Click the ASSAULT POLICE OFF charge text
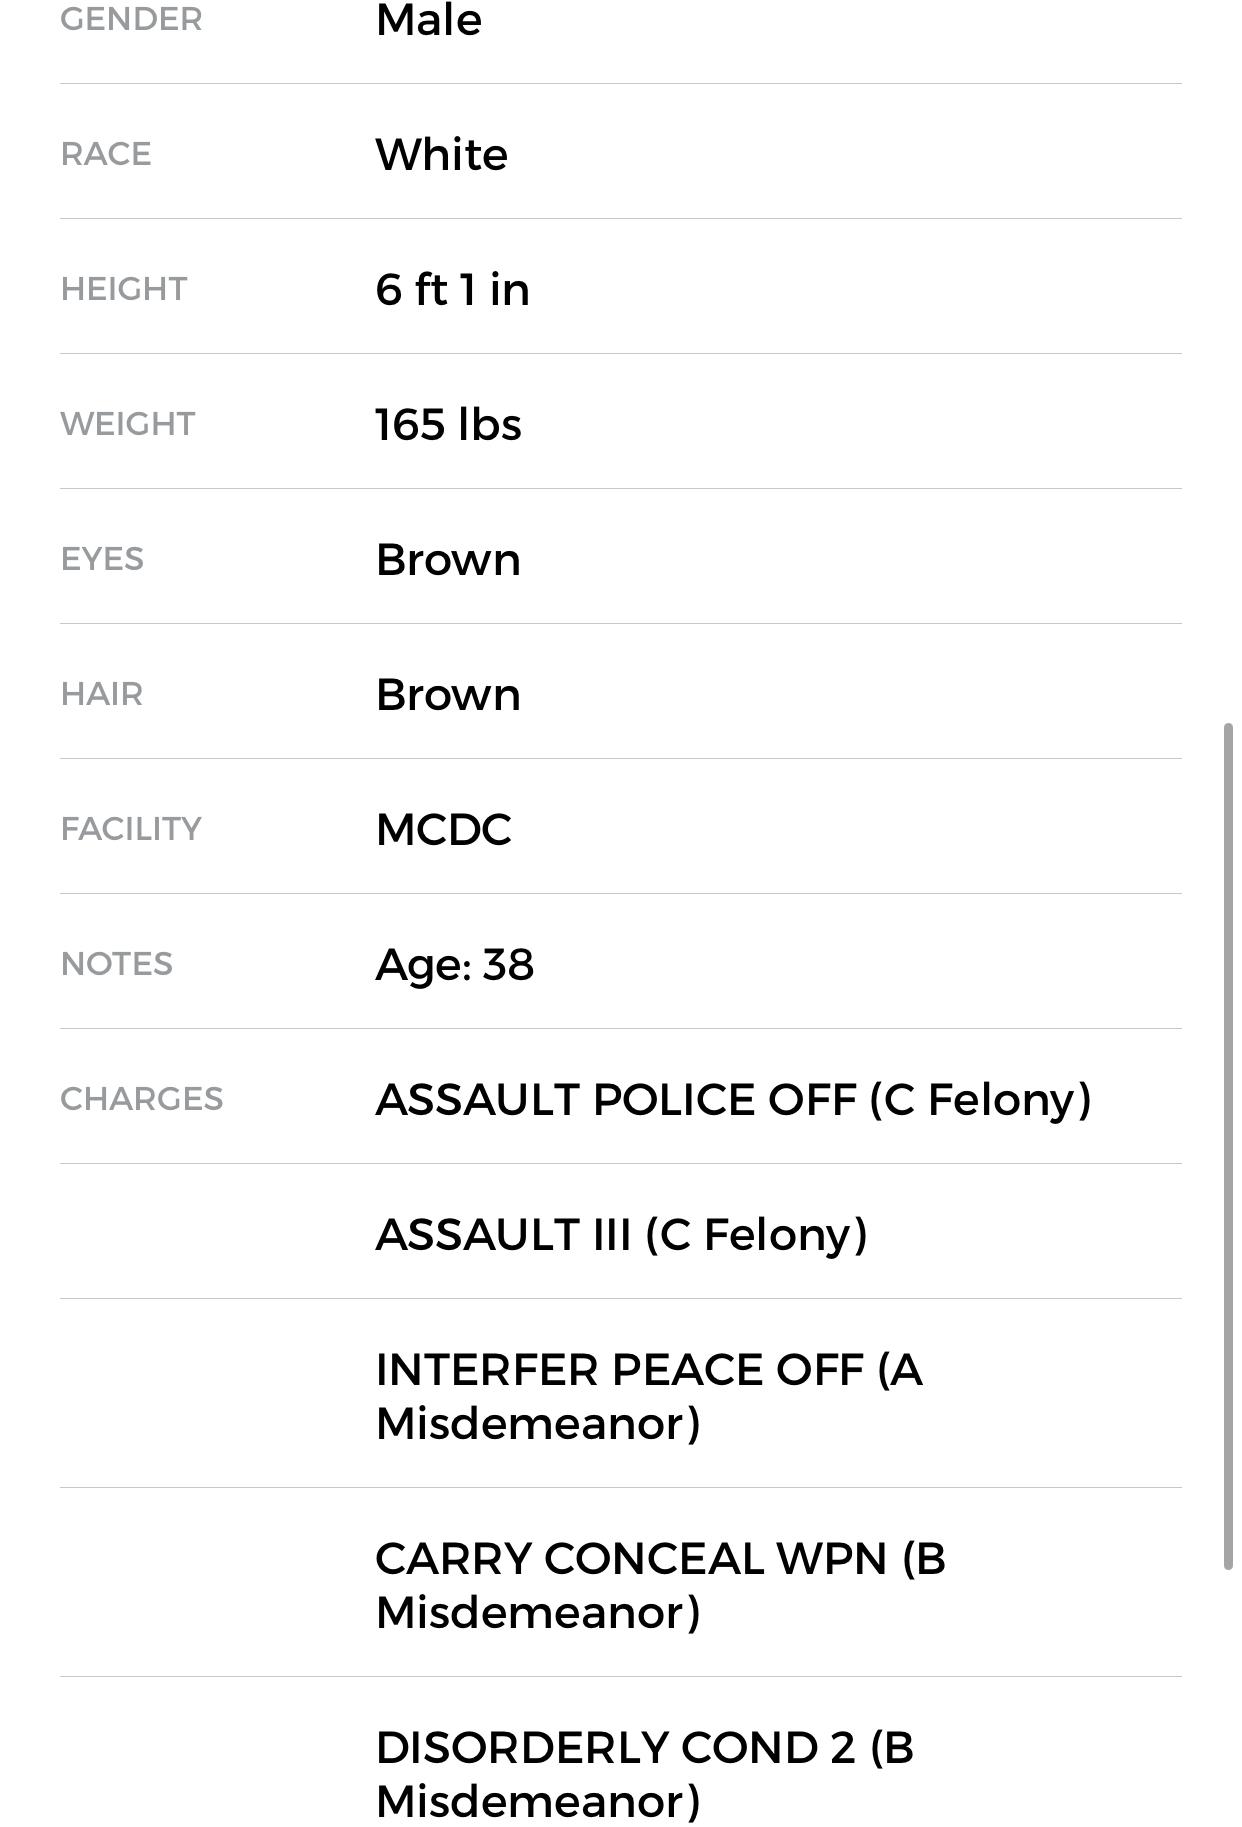 tap(732, 1099)
